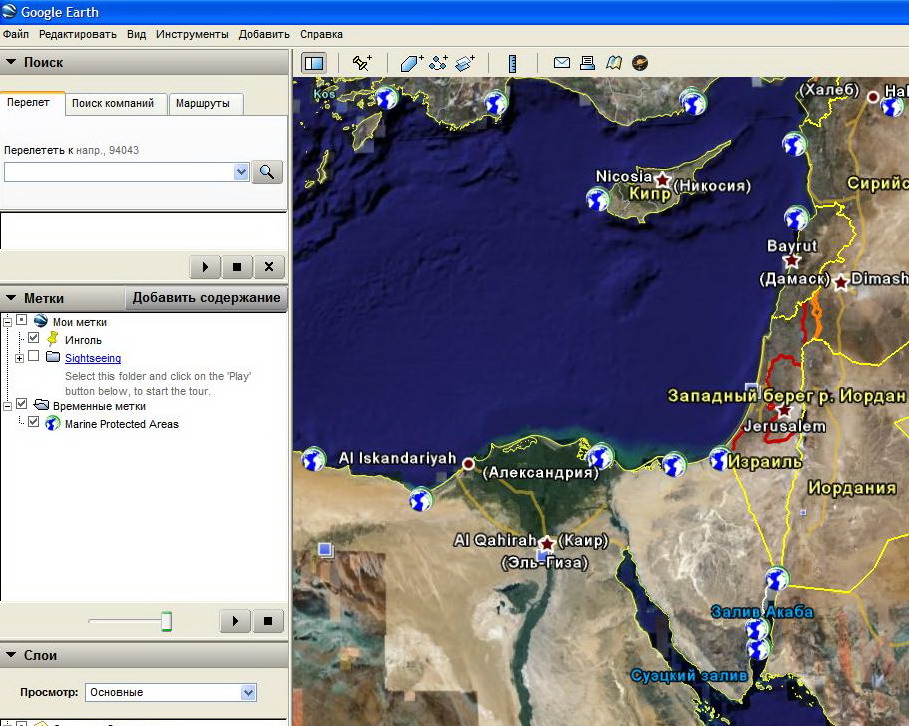909x726 pixels.
Task: Click the Nicosia capital star marker
Action: tap(662, 179)
